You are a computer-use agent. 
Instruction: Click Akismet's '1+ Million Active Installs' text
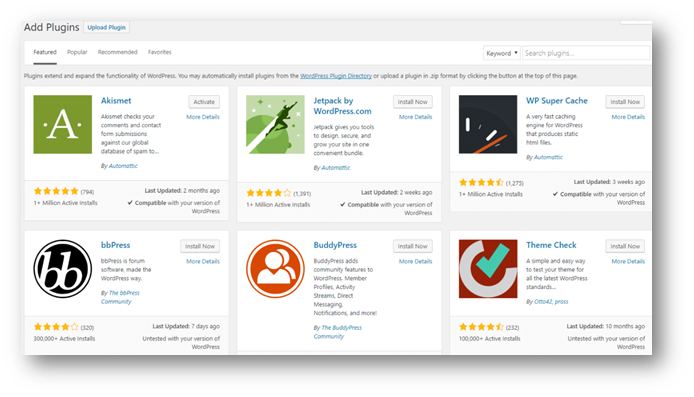tap(66, 203)
